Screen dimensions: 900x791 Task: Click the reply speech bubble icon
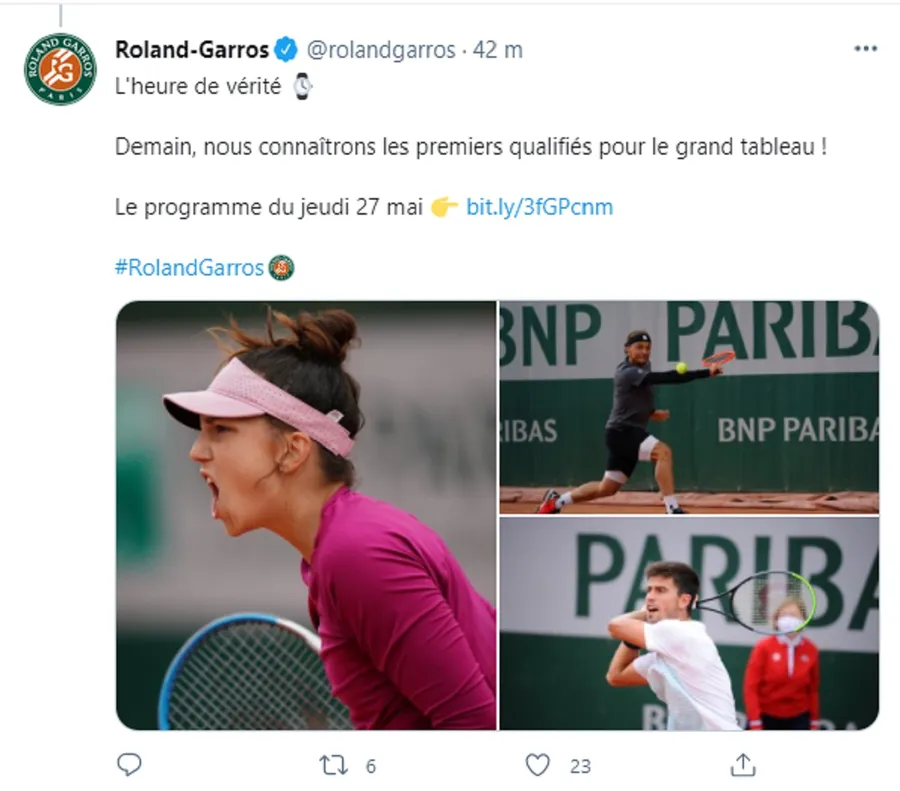point(129,765)
